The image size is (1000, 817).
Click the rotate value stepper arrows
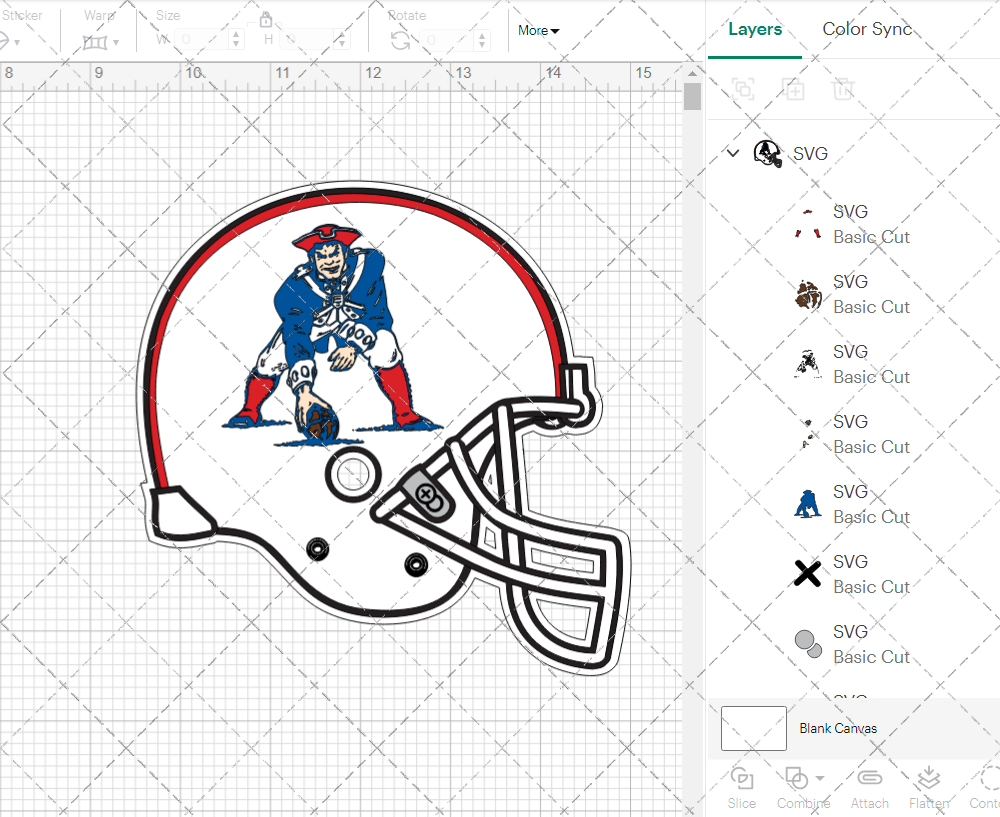click(482, 40)
